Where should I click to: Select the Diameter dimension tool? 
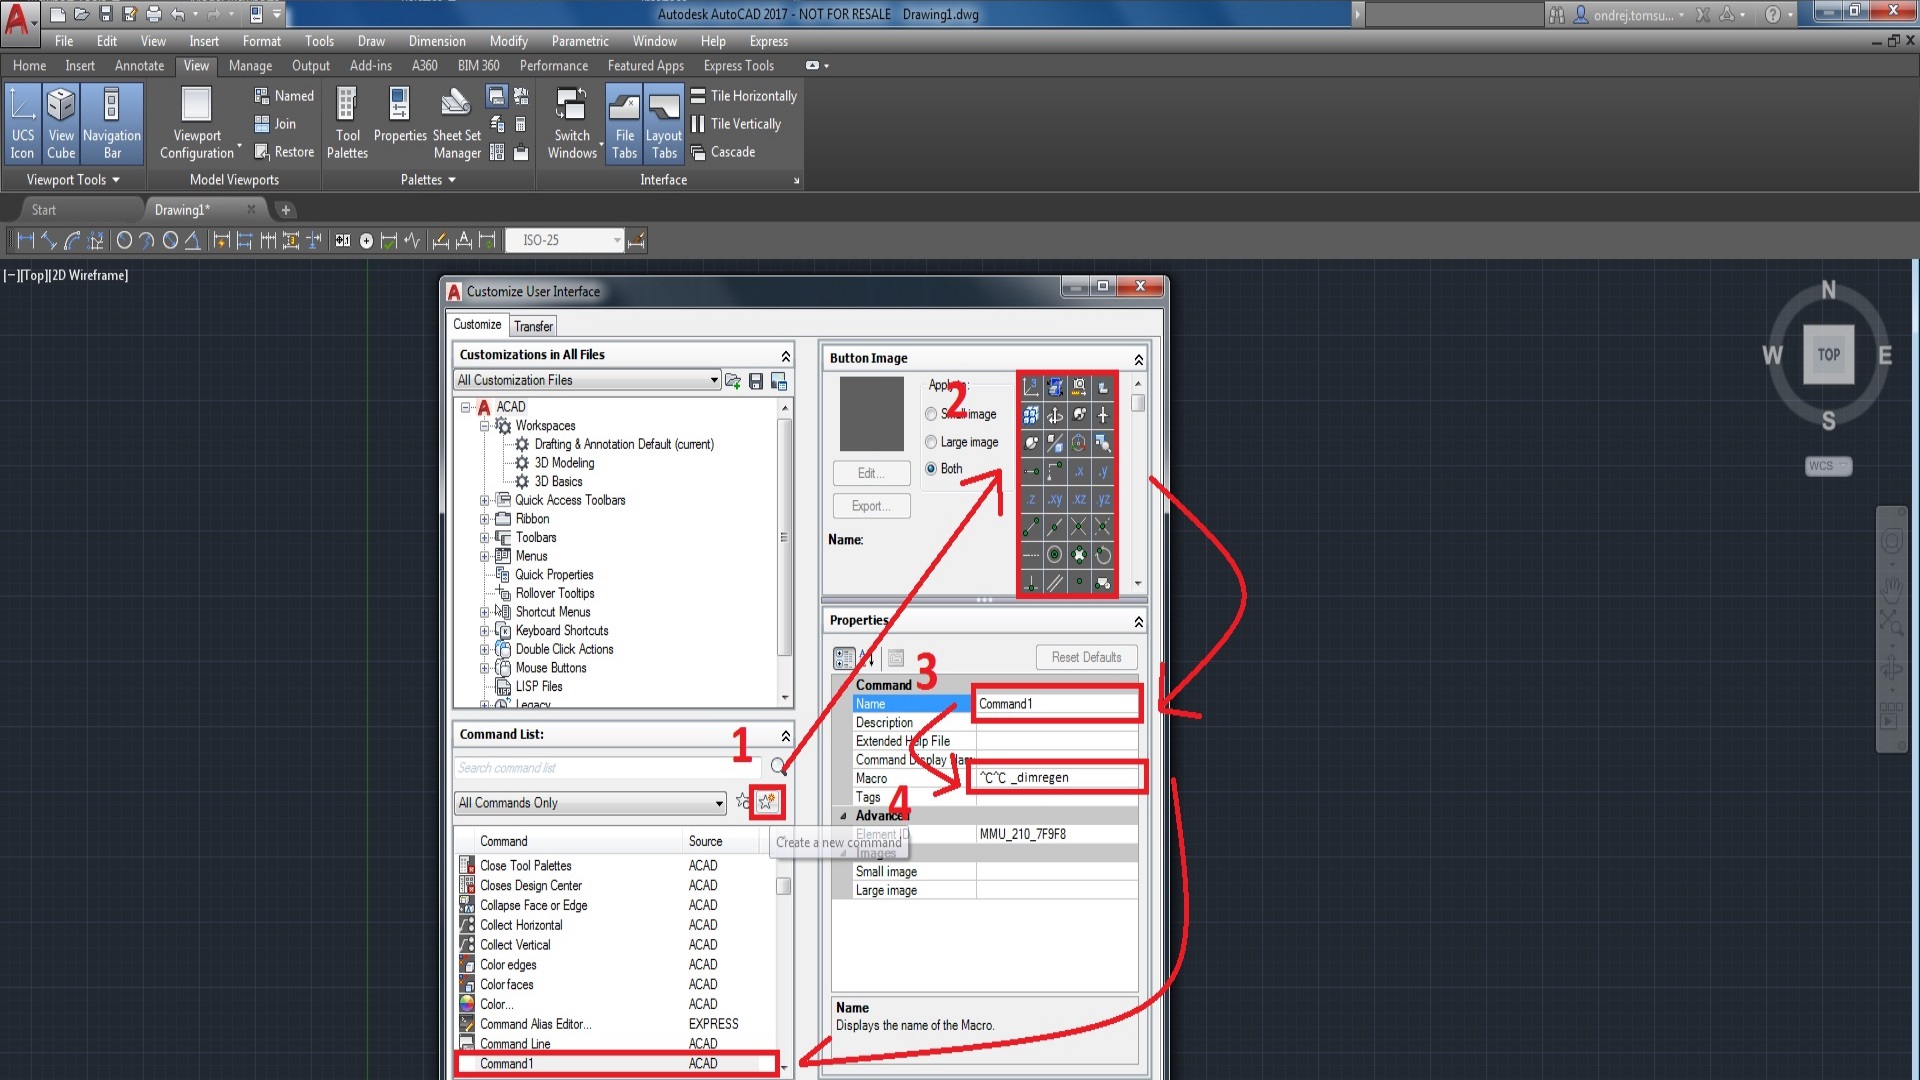(x=170, y=240)
